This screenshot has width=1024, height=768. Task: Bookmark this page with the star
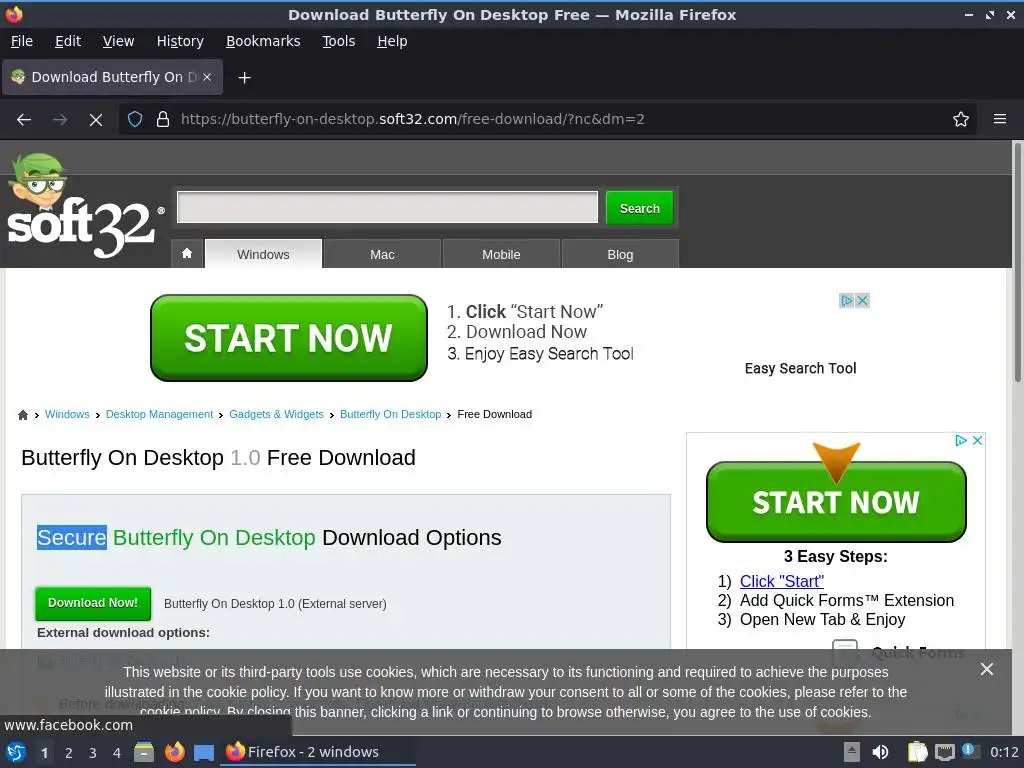coord(961,120)
